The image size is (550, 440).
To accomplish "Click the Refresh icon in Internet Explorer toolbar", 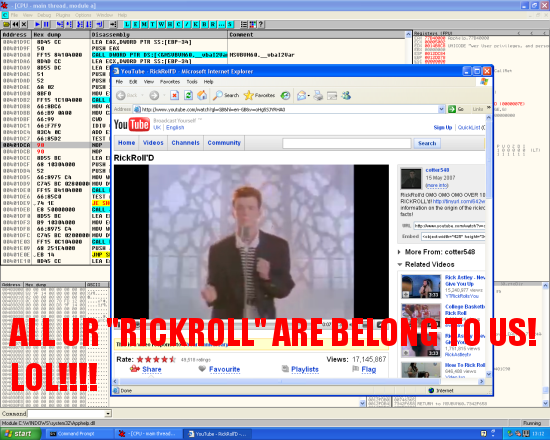I will coord(188,95).
